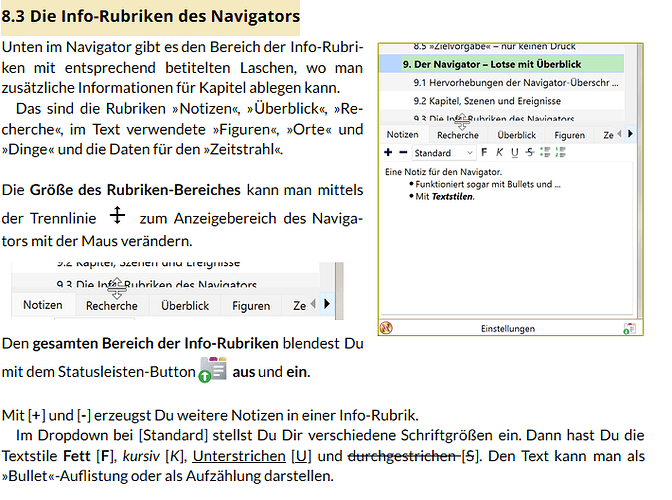This screenshot has height=500, width=672.
Task: Click the right scroll arrow for more tabs
Action: point(632,134)
